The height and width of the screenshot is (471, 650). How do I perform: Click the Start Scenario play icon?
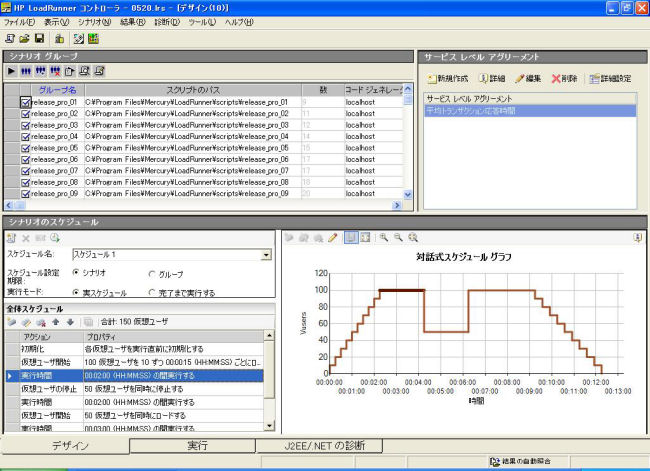[12, 71]
